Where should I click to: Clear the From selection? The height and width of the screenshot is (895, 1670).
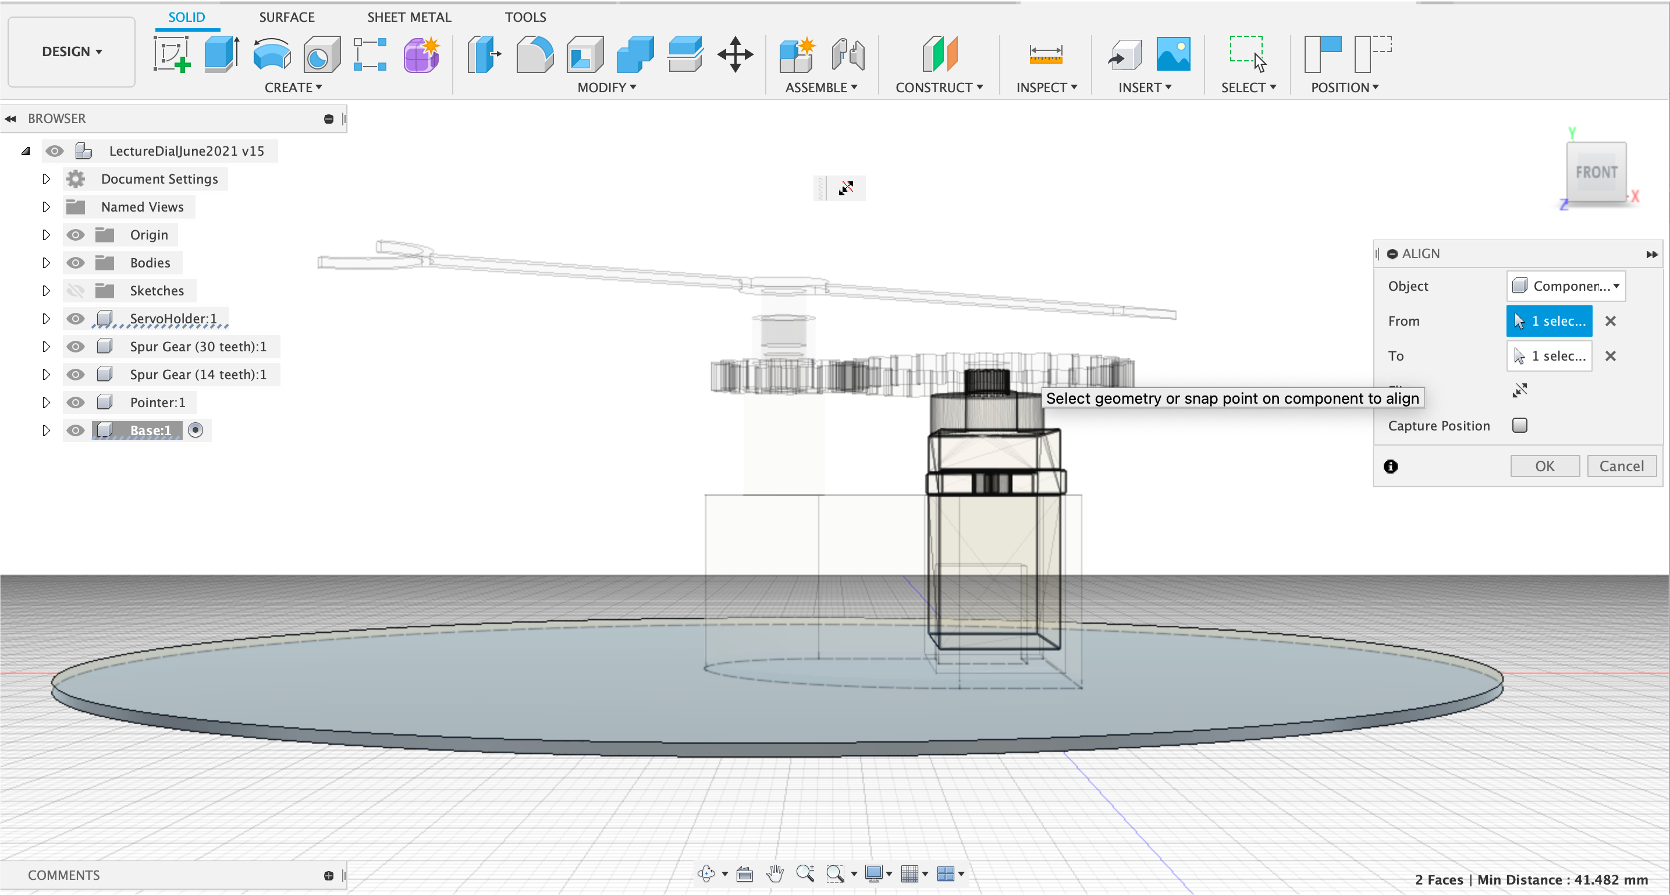point(1611,321)
